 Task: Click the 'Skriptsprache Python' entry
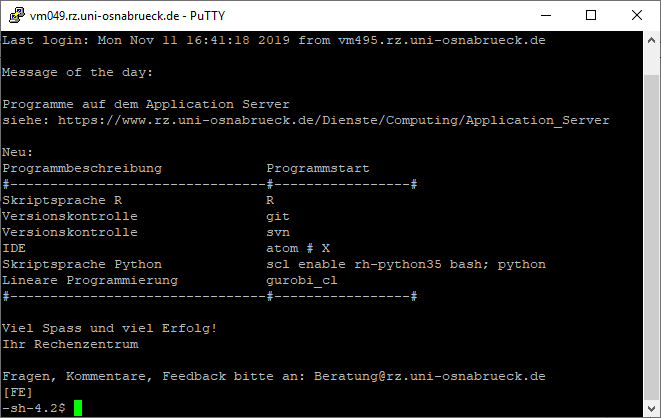82,265
